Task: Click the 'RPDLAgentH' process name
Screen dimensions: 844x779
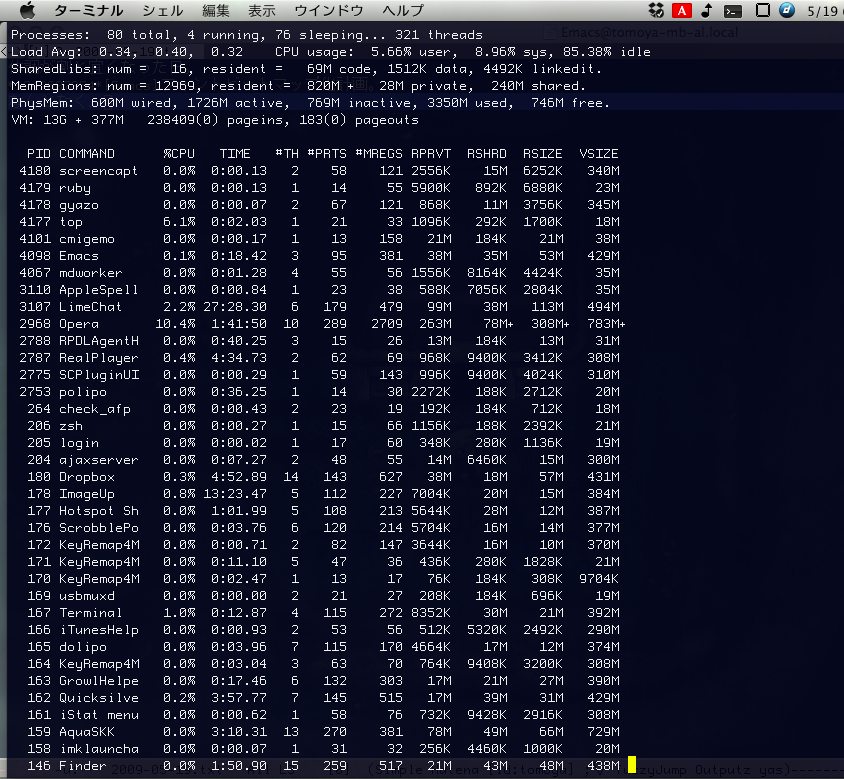Action: pyautogui.click(x=99, y=341)
